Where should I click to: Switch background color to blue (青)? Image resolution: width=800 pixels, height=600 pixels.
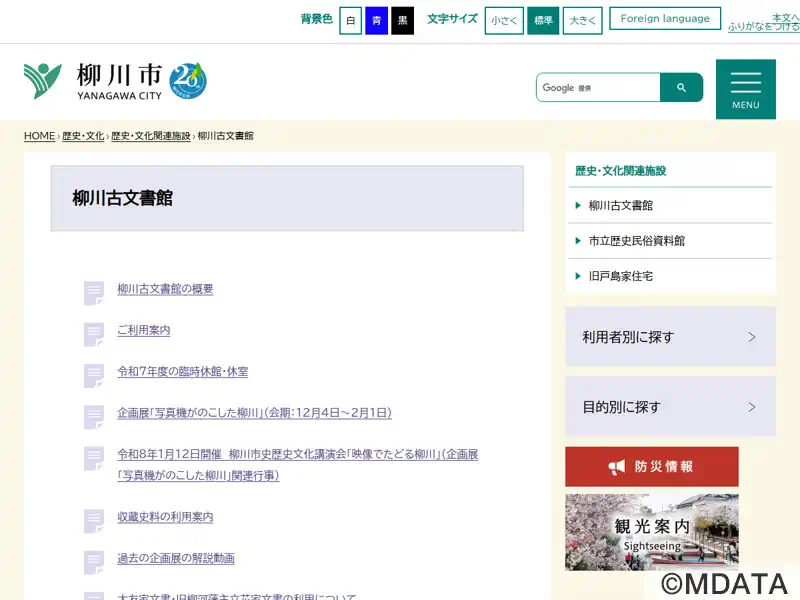click(376, 20)
